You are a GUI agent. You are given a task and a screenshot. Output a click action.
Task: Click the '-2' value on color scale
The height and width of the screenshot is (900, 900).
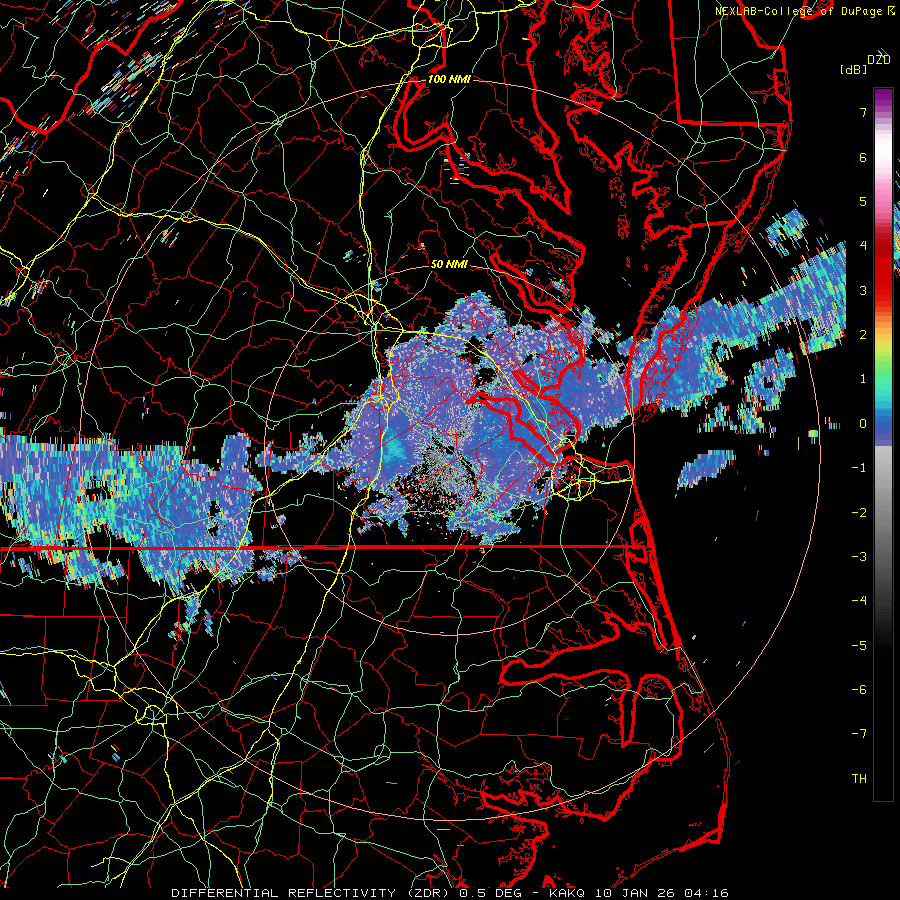(859, 513)
